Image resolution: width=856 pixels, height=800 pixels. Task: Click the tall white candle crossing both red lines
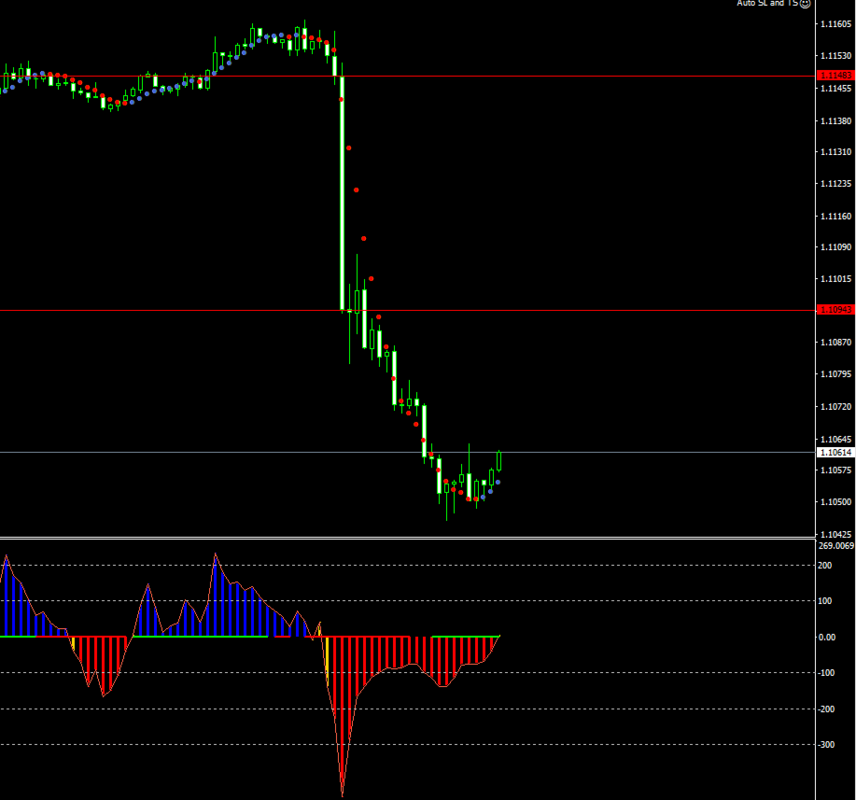click(342, 194)
